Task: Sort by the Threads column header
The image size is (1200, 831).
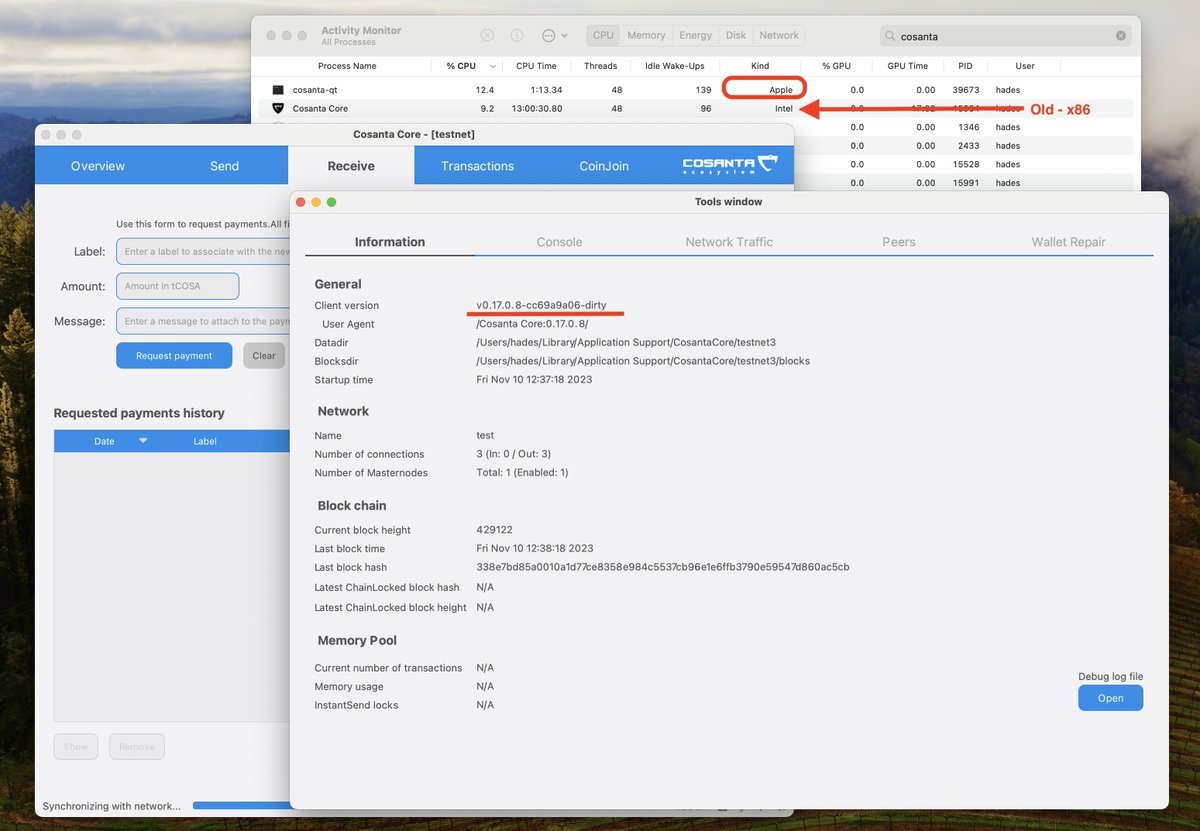Action: click(x=600, y=66)
